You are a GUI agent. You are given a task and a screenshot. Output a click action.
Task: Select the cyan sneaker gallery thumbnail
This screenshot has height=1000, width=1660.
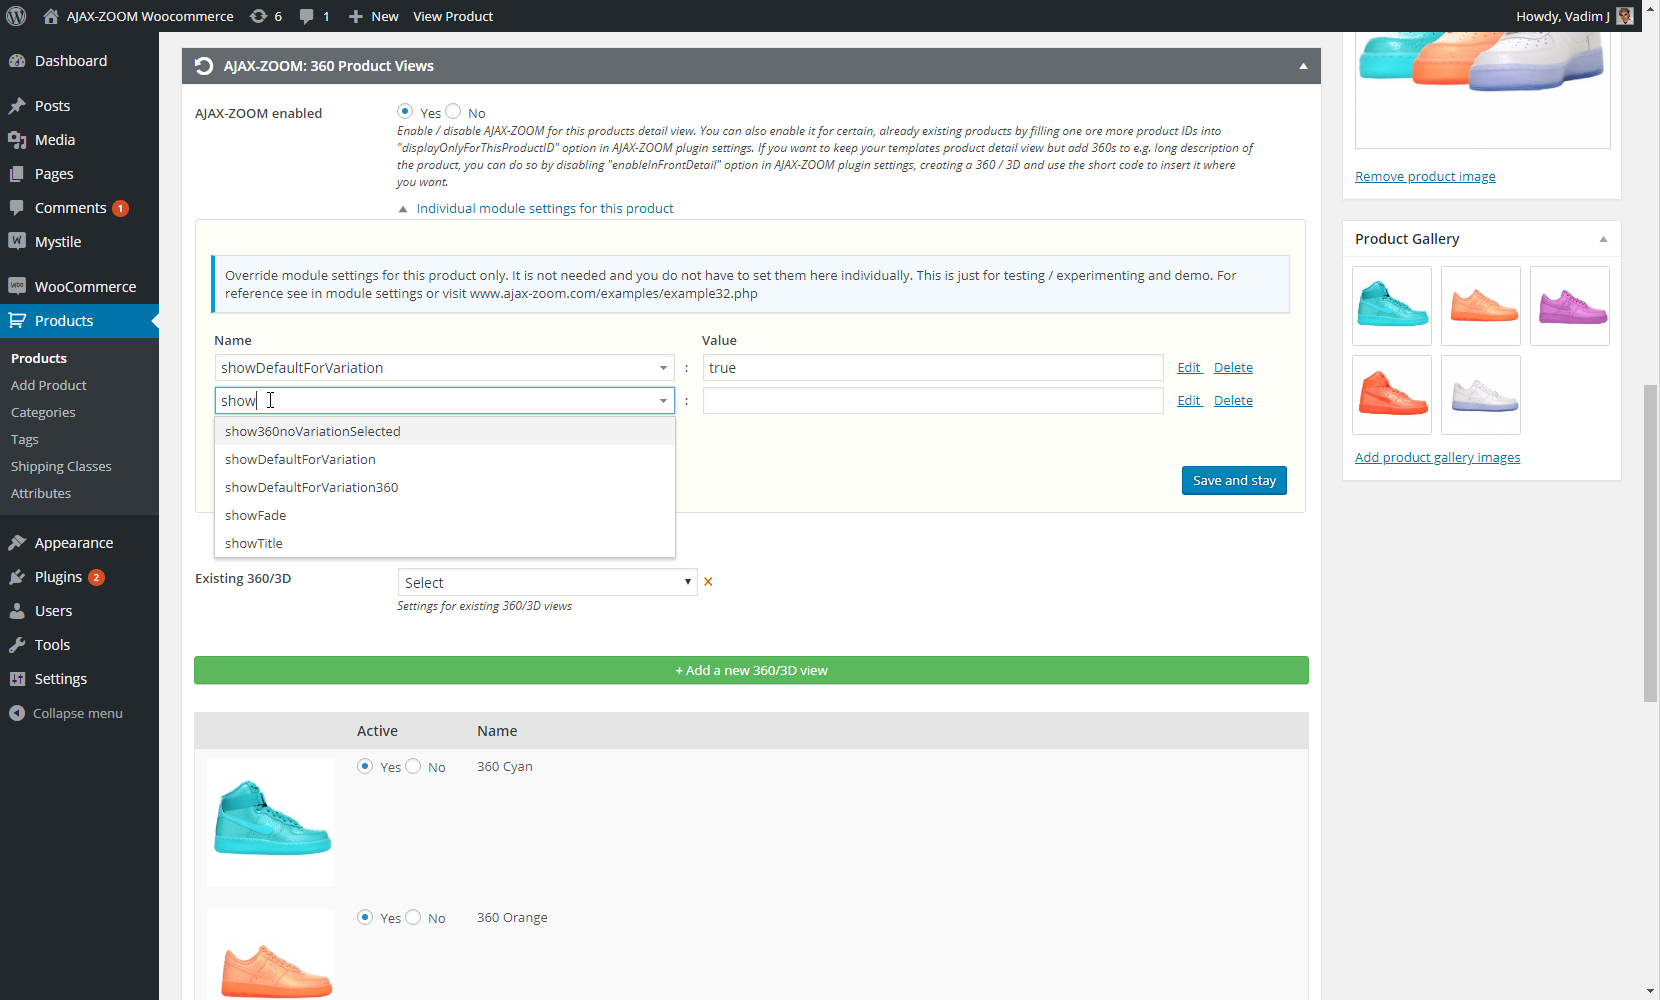pyautogui.click(x=1392, y=306)
